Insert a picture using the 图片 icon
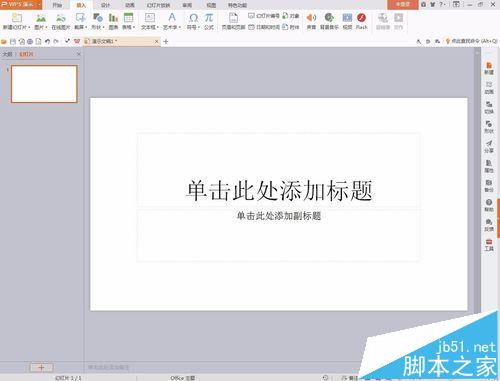This screenshot has width=500, height=381. [41, 17]
